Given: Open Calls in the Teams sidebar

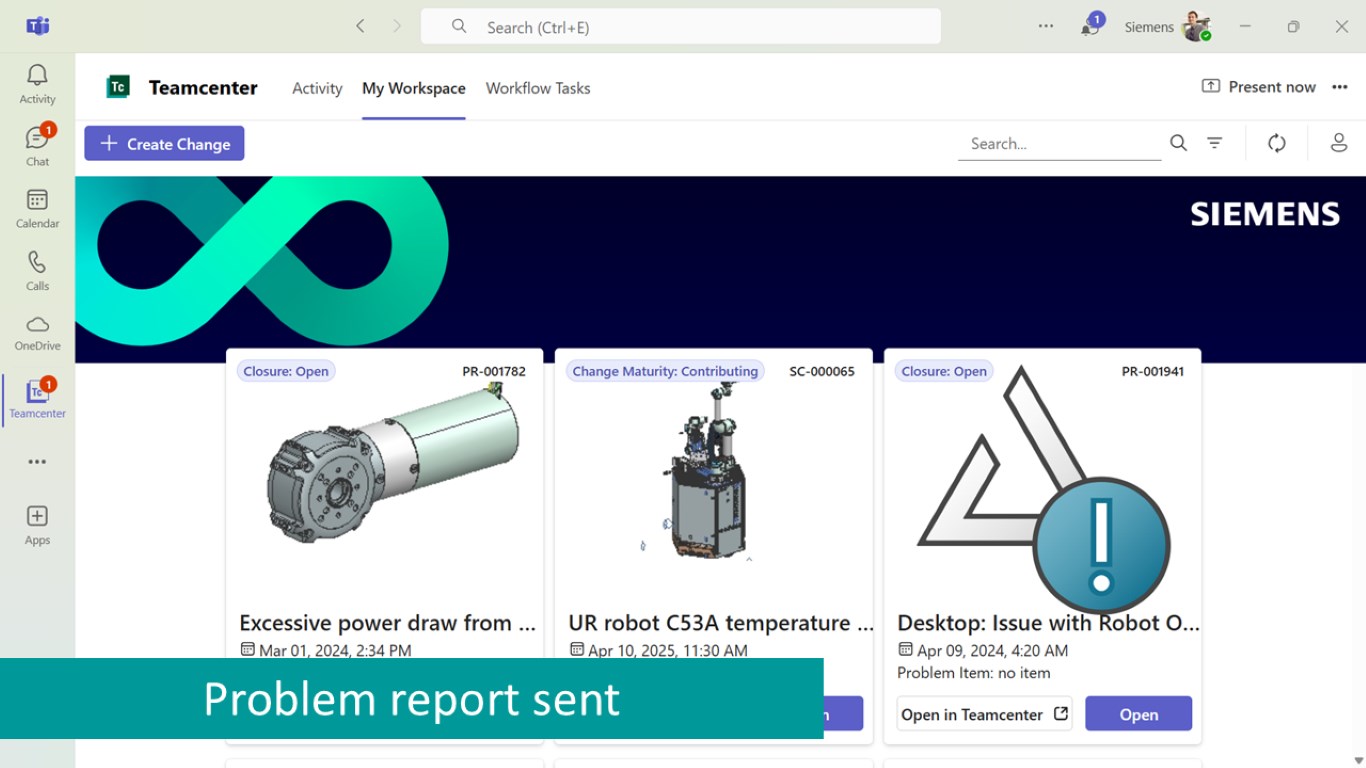Looking at the screenshot, I should tap(37, 270).
